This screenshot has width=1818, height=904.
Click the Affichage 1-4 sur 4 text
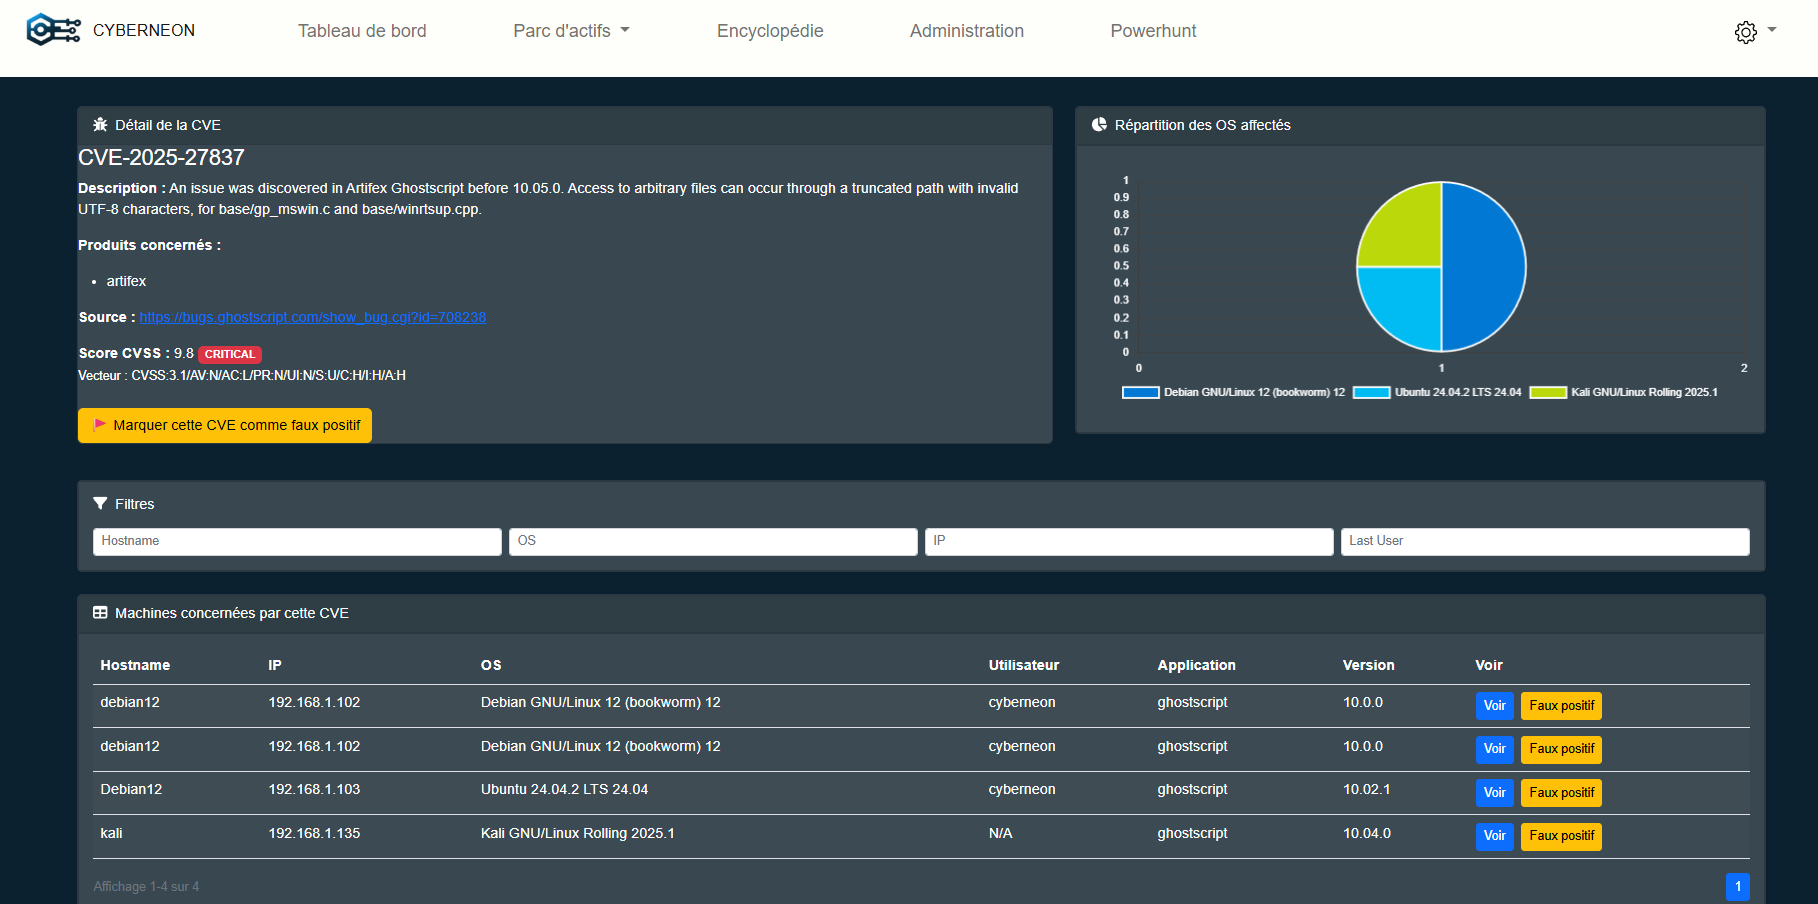(x=146, y=887)
